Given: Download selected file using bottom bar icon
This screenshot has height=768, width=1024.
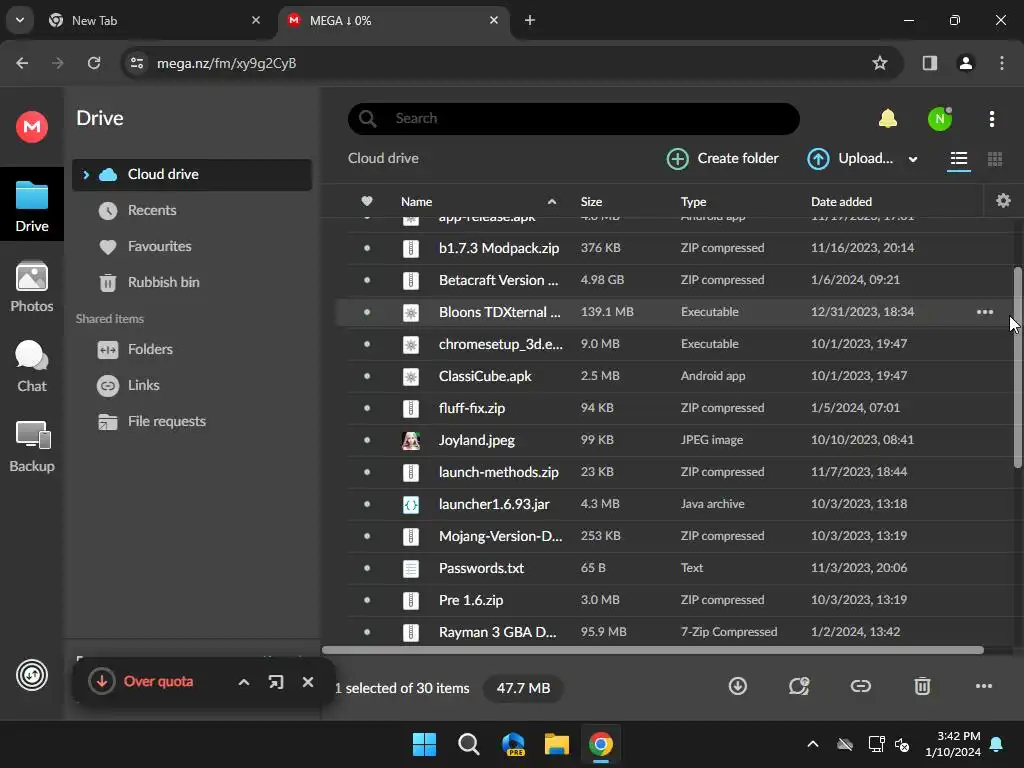Looking at the screenshot, I should pos(737,686).
